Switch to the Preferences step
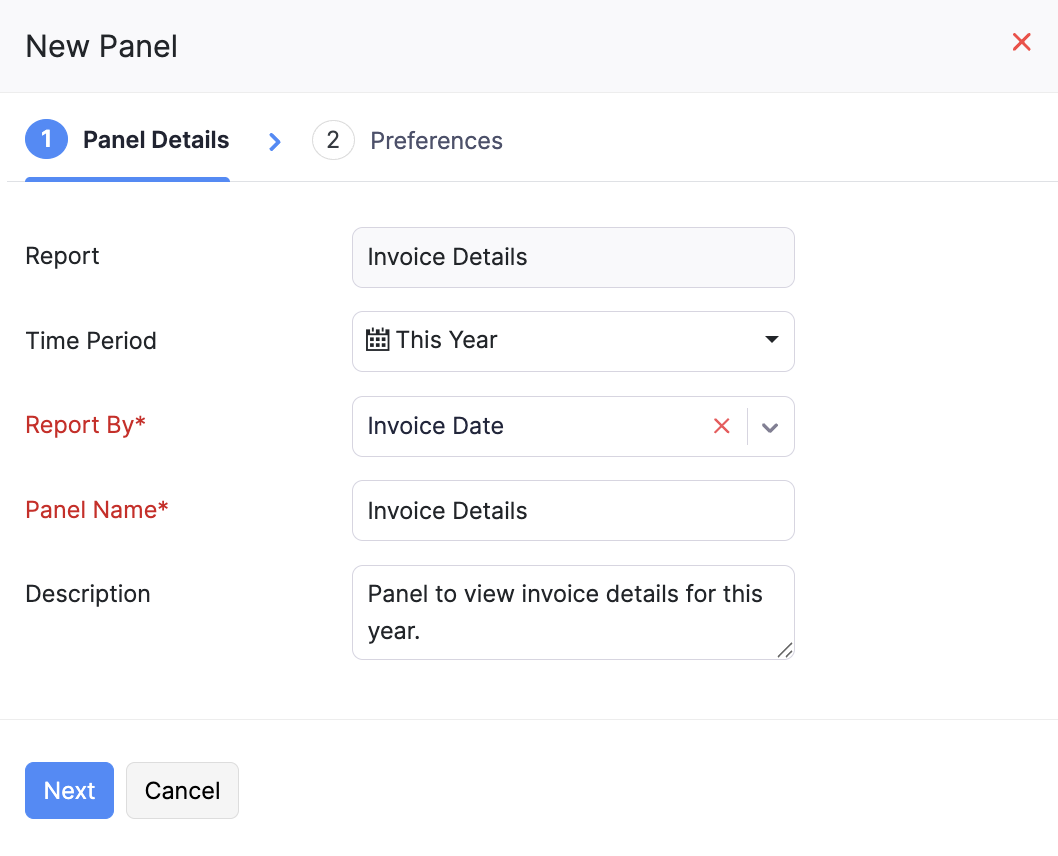 [436, 140]
